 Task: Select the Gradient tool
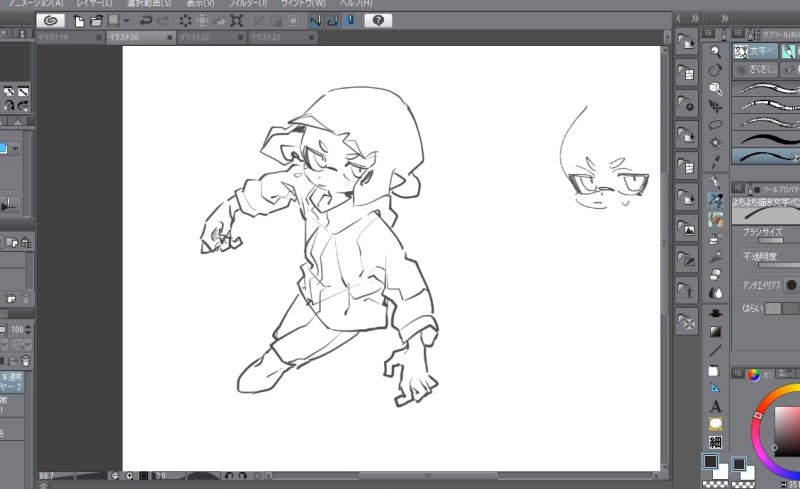(x=715, y=332)
